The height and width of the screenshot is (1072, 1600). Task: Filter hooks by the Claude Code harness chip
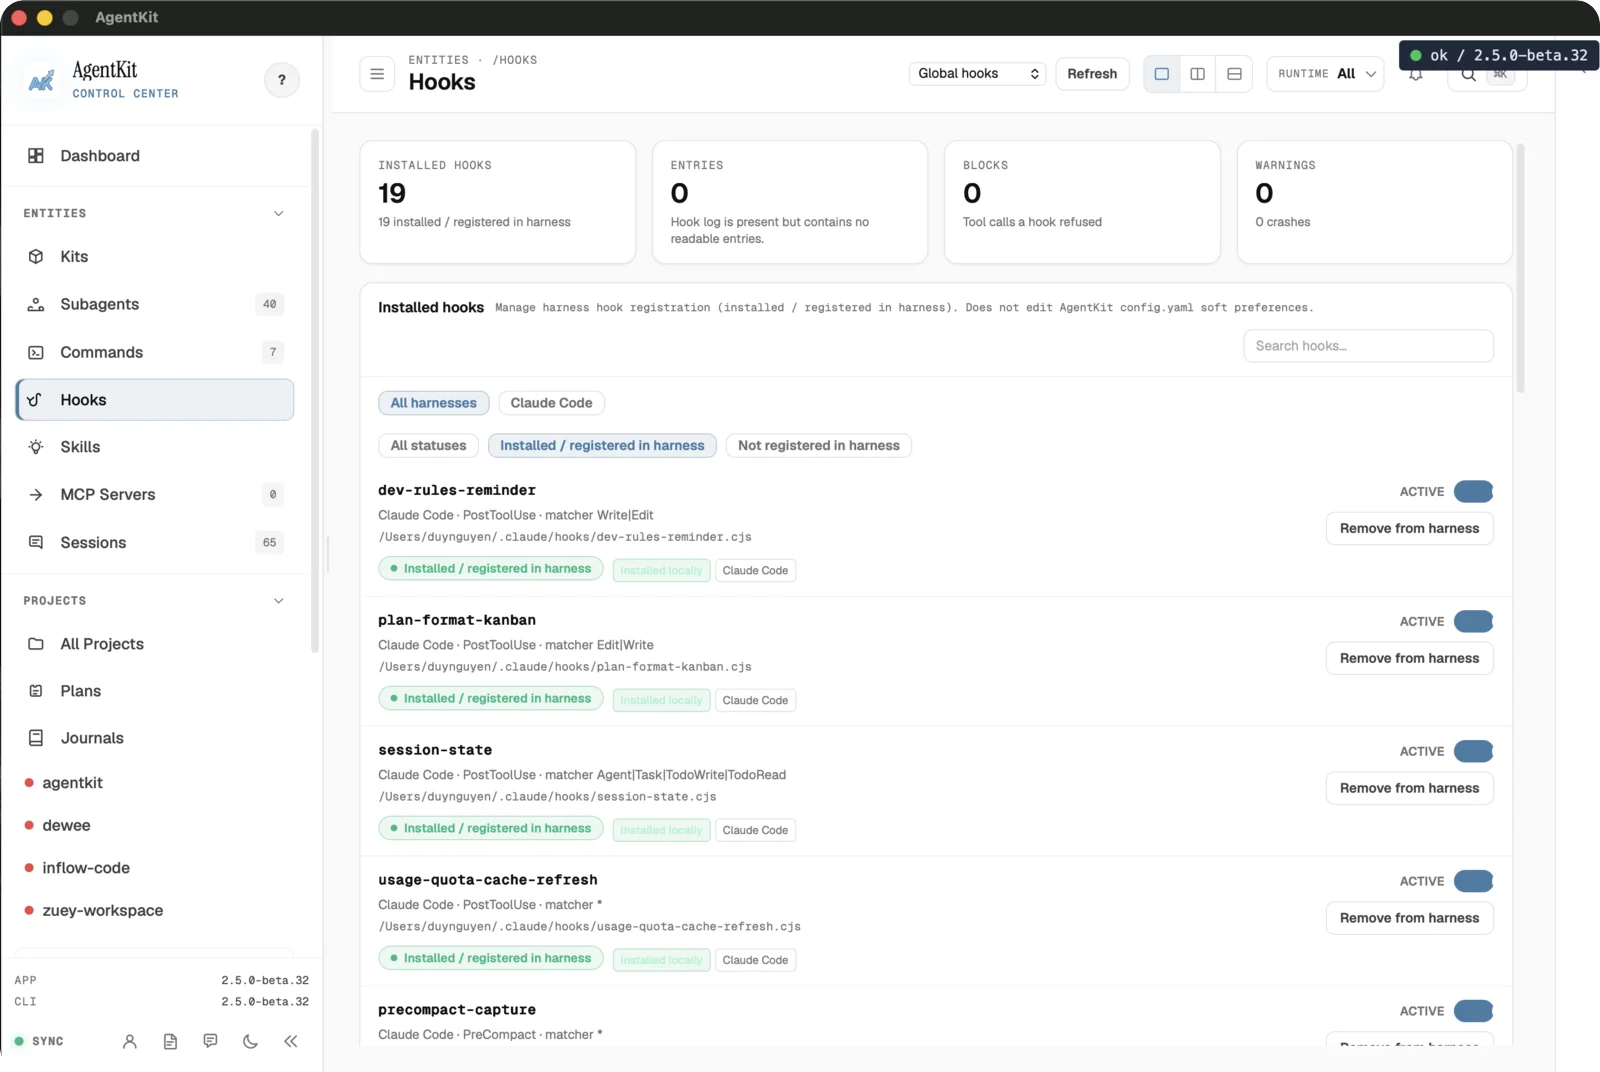coord(551,403)
